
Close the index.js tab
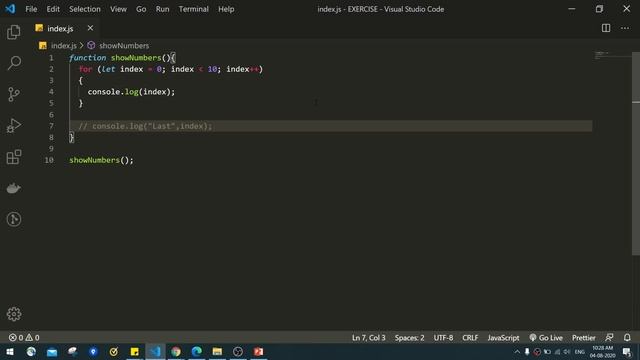point(90,28)
